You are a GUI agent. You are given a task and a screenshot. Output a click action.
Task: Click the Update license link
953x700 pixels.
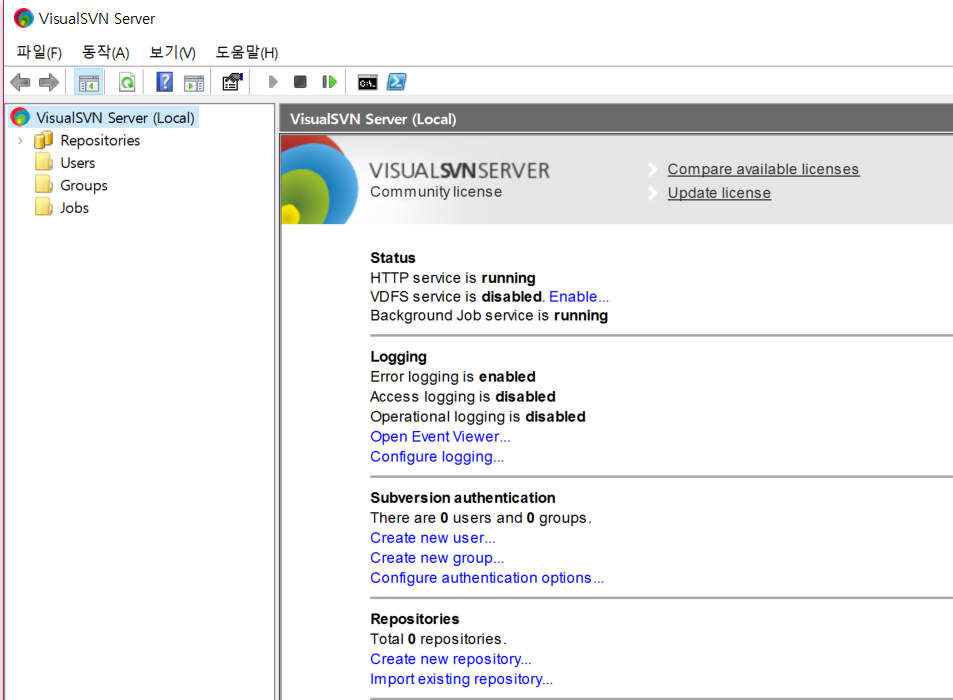pyautogui.click(x=719, y=193)
